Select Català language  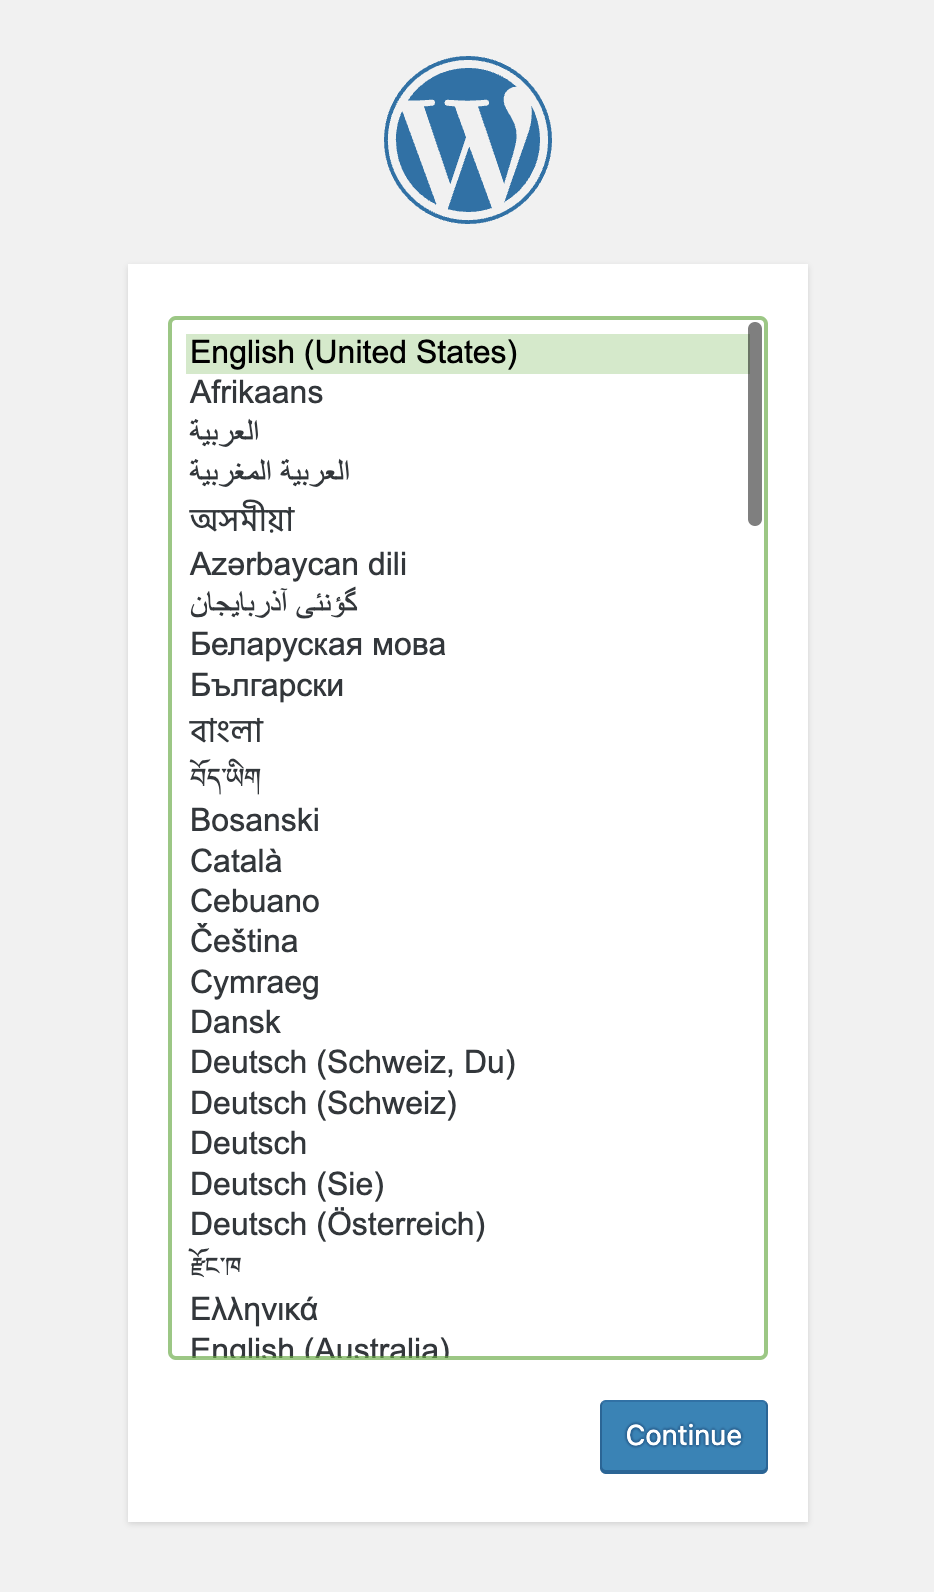(x=236, y=861)
